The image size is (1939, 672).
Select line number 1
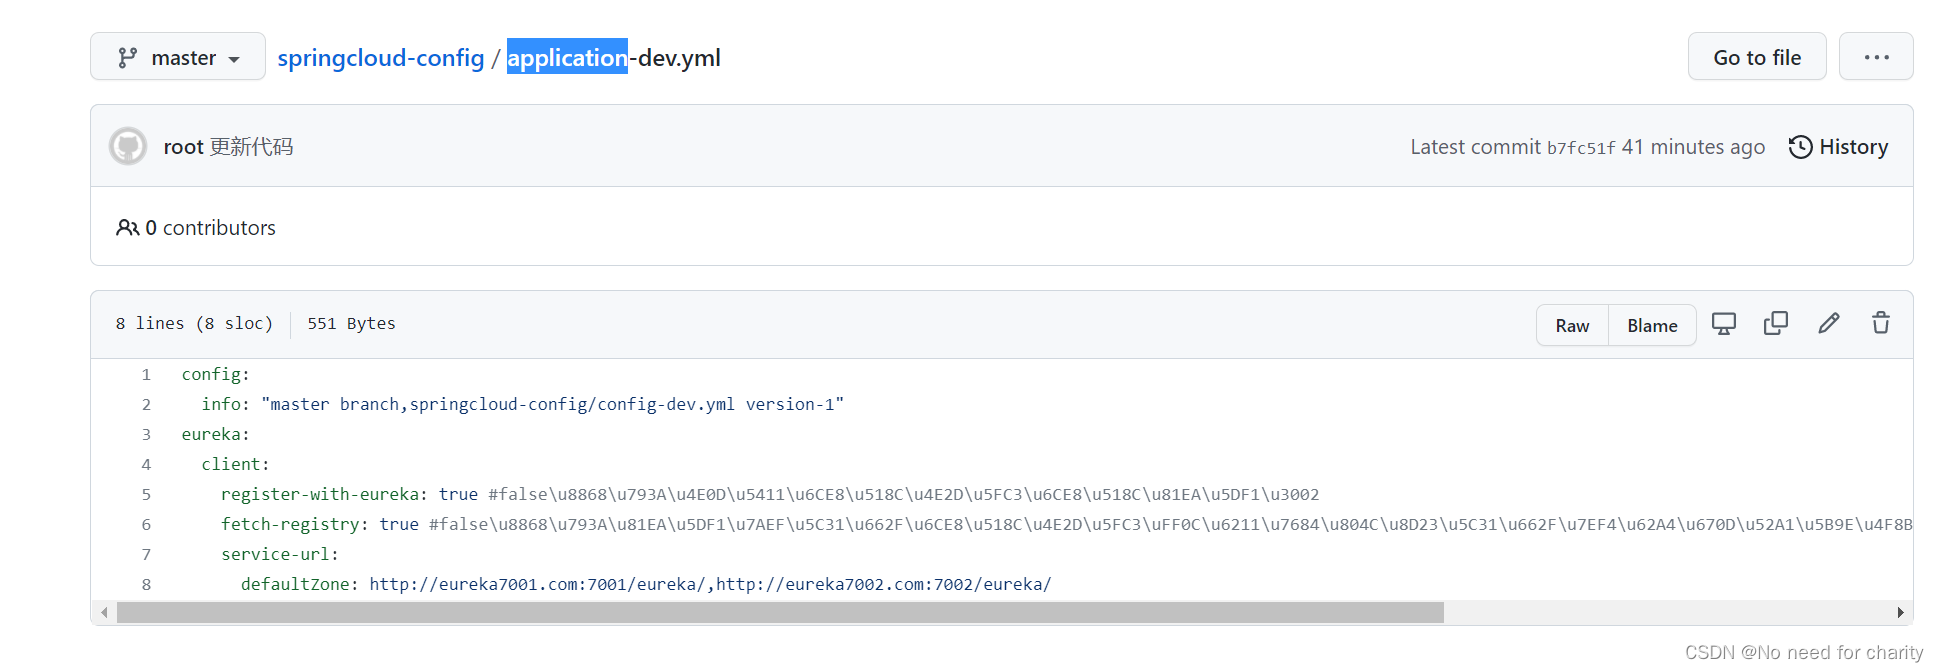146,374
